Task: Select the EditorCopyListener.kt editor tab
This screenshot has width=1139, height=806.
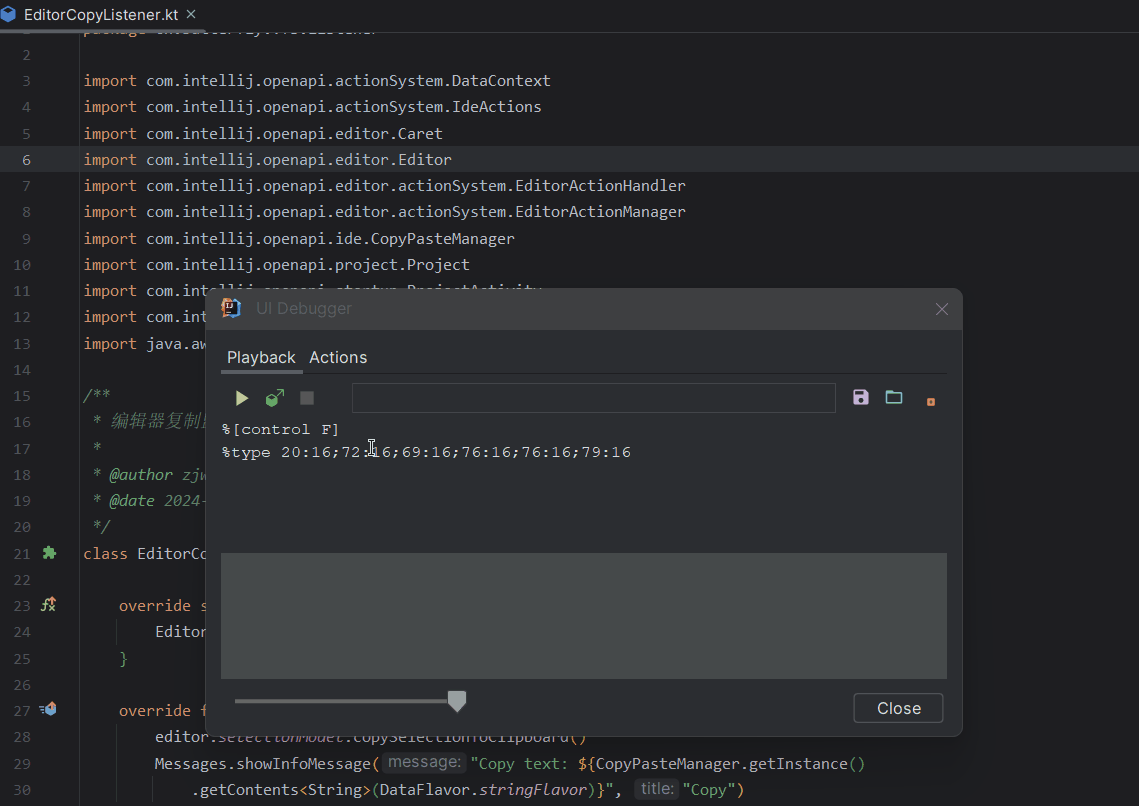Action: (101, 15)
